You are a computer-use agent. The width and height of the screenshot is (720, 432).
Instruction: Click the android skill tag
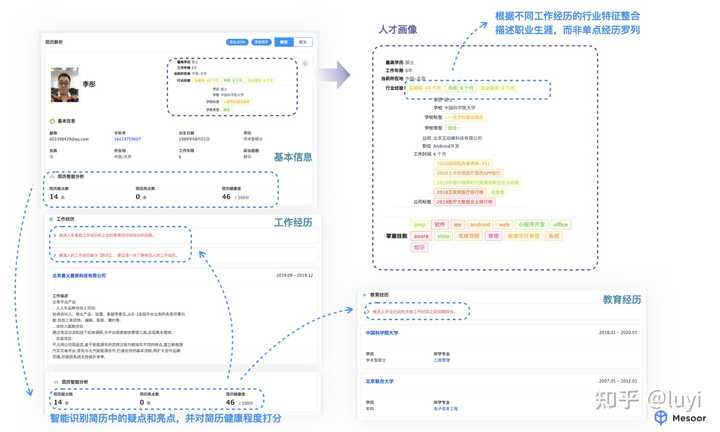point(480,224)
